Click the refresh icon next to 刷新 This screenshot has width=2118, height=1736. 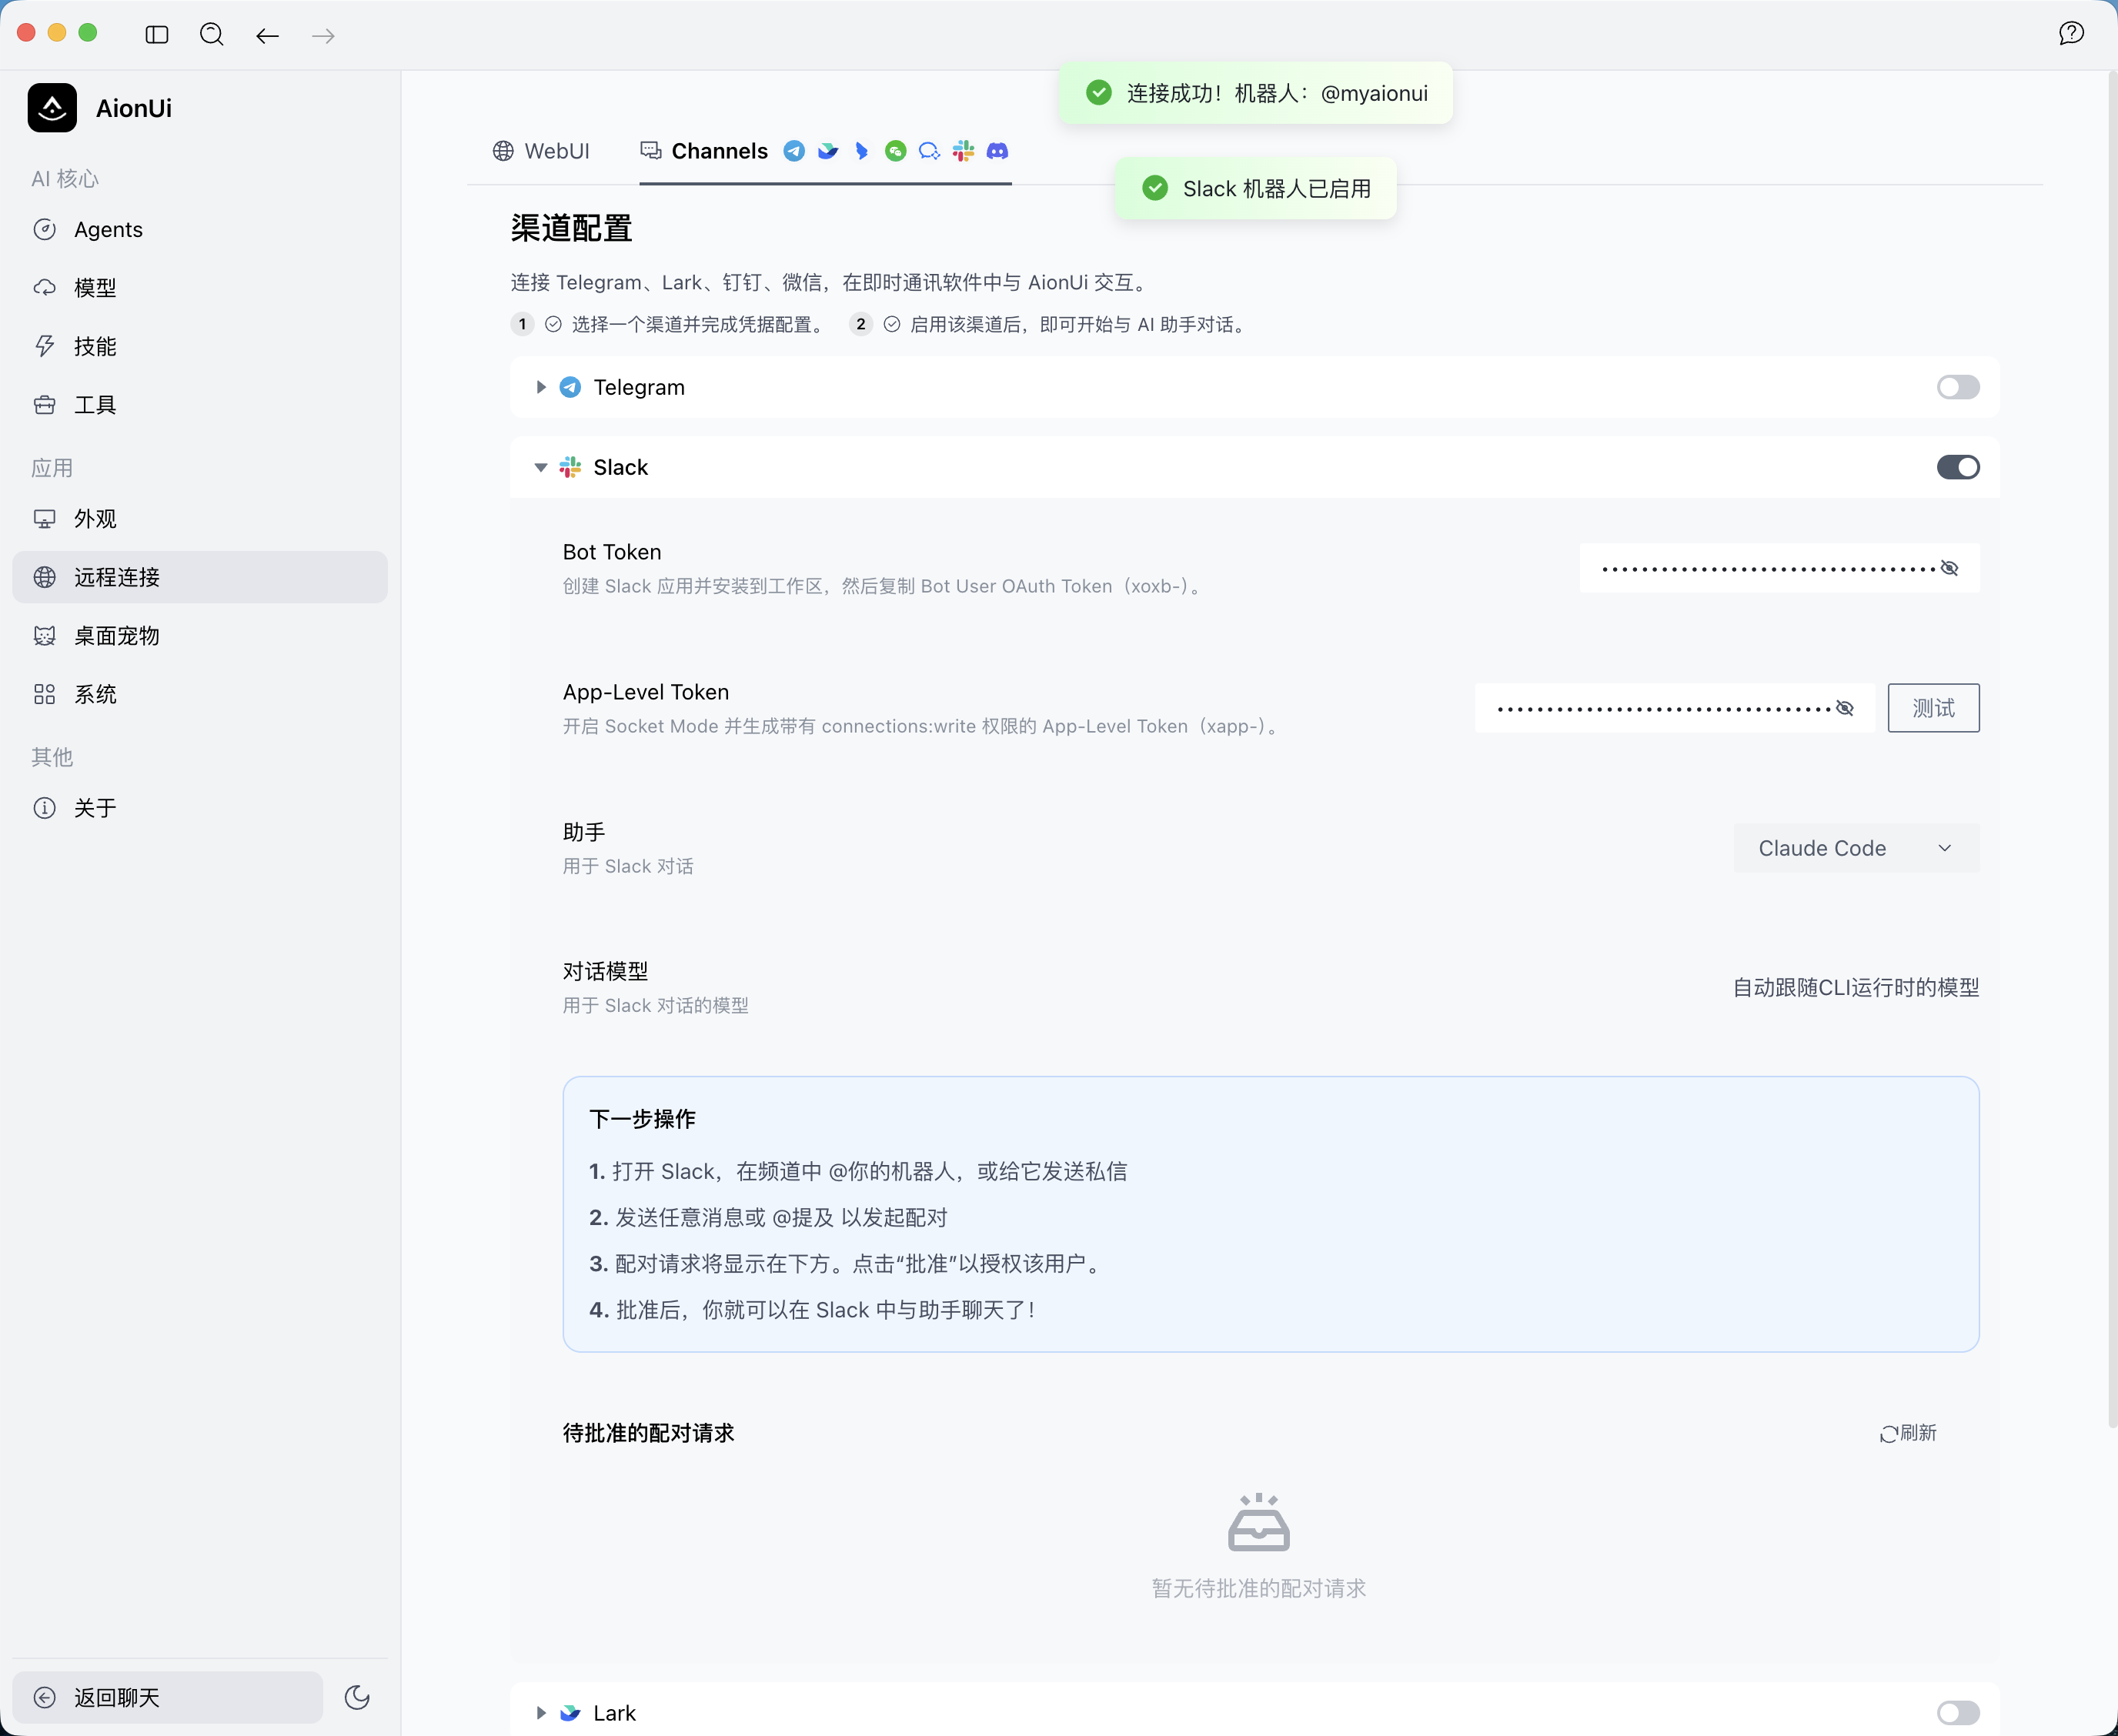(1889, 1434)
